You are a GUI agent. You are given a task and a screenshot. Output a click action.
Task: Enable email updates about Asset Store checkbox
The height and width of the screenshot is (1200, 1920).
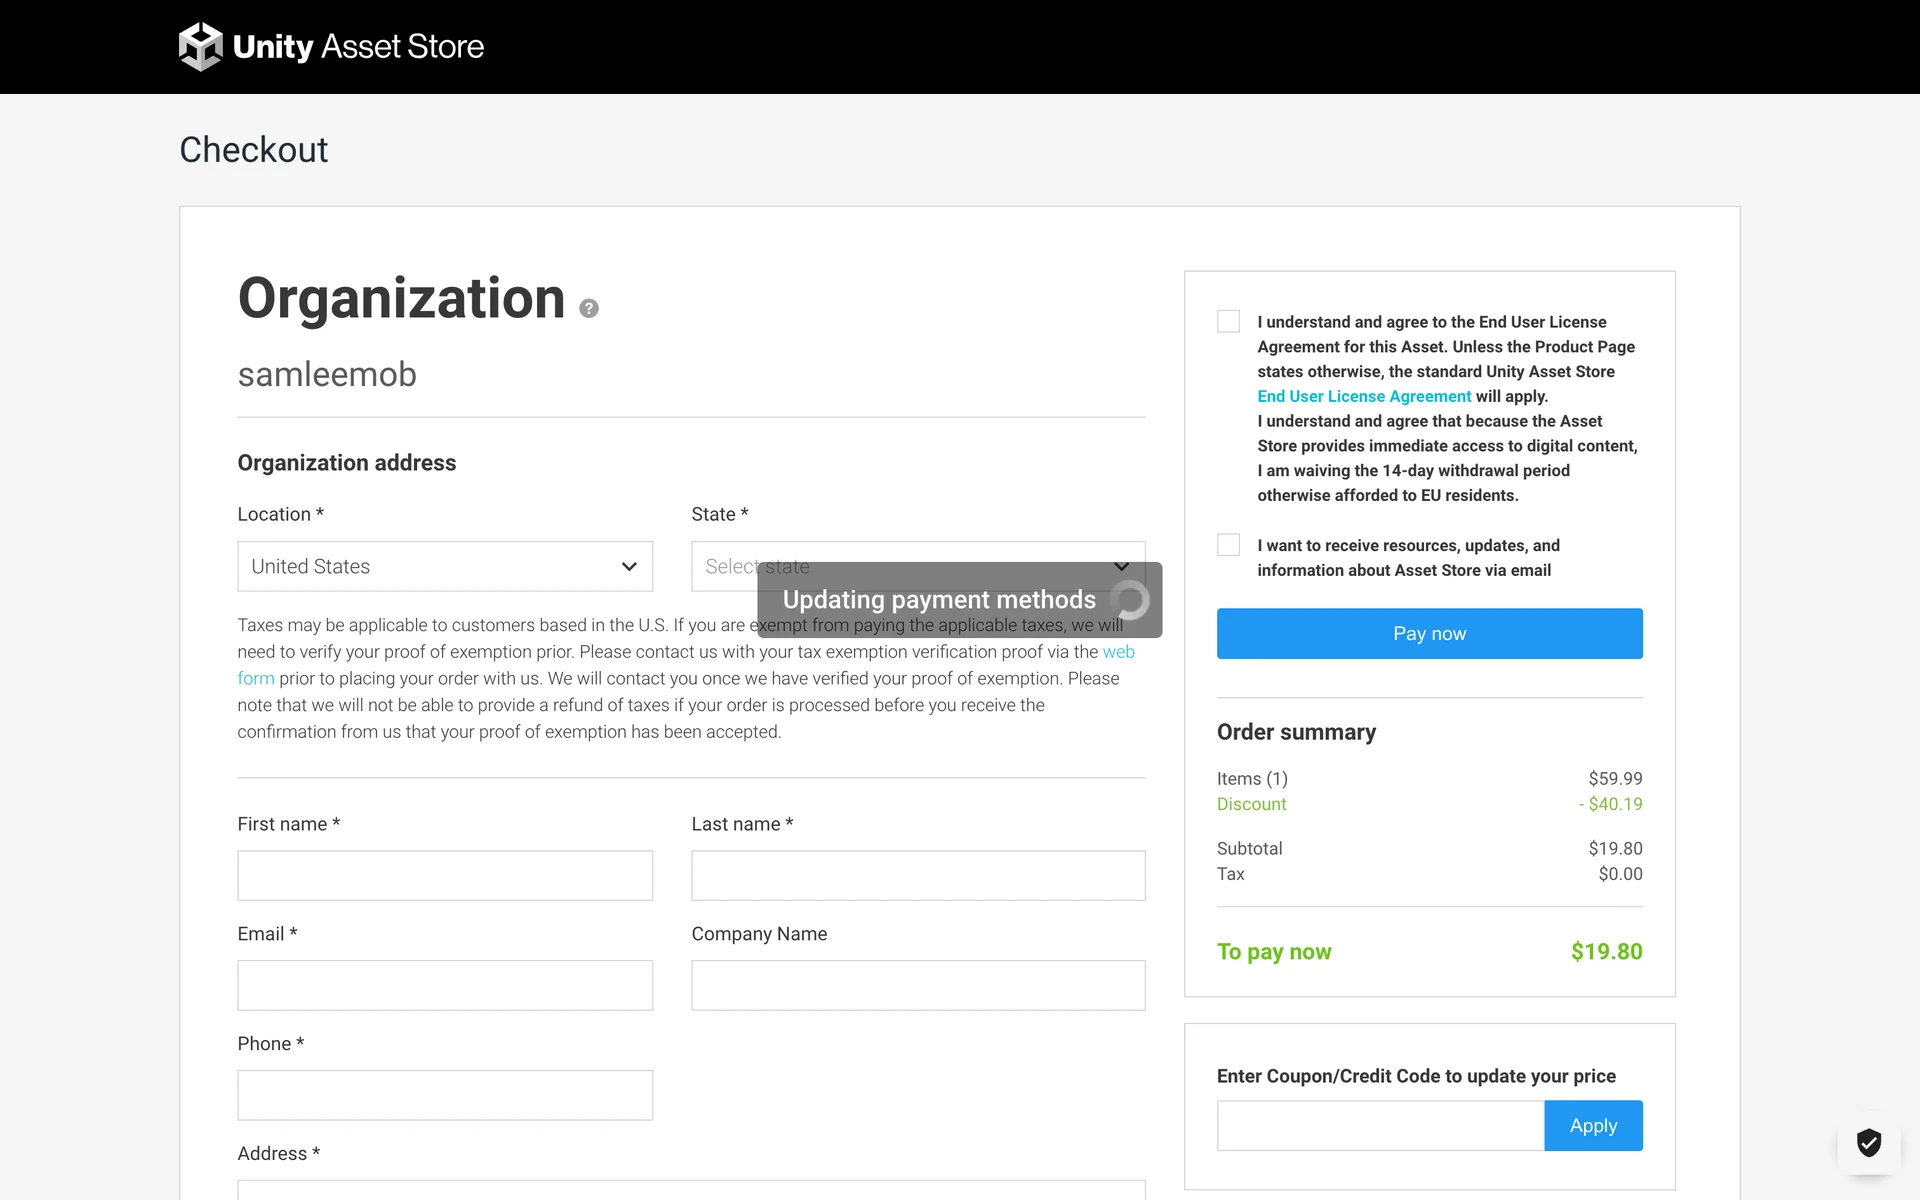(x=1228, y=545)
